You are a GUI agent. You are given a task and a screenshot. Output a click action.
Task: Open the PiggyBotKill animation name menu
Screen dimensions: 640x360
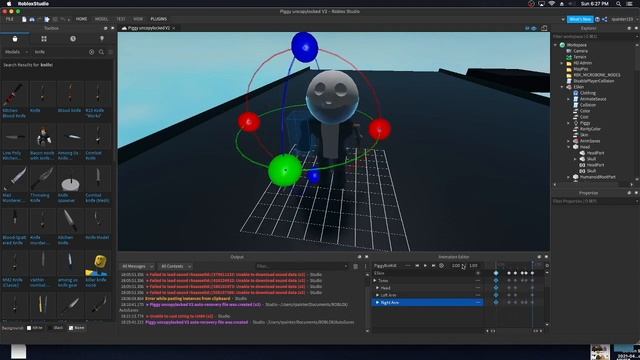click(407, 266)
